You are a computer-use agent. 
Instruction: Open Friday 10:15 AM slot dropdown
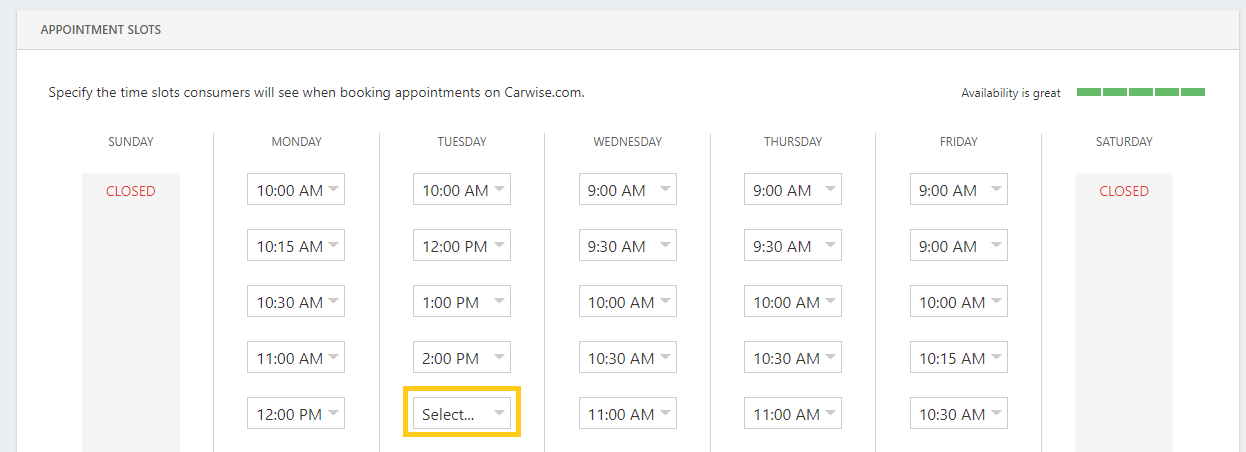[x=959, y=358]
